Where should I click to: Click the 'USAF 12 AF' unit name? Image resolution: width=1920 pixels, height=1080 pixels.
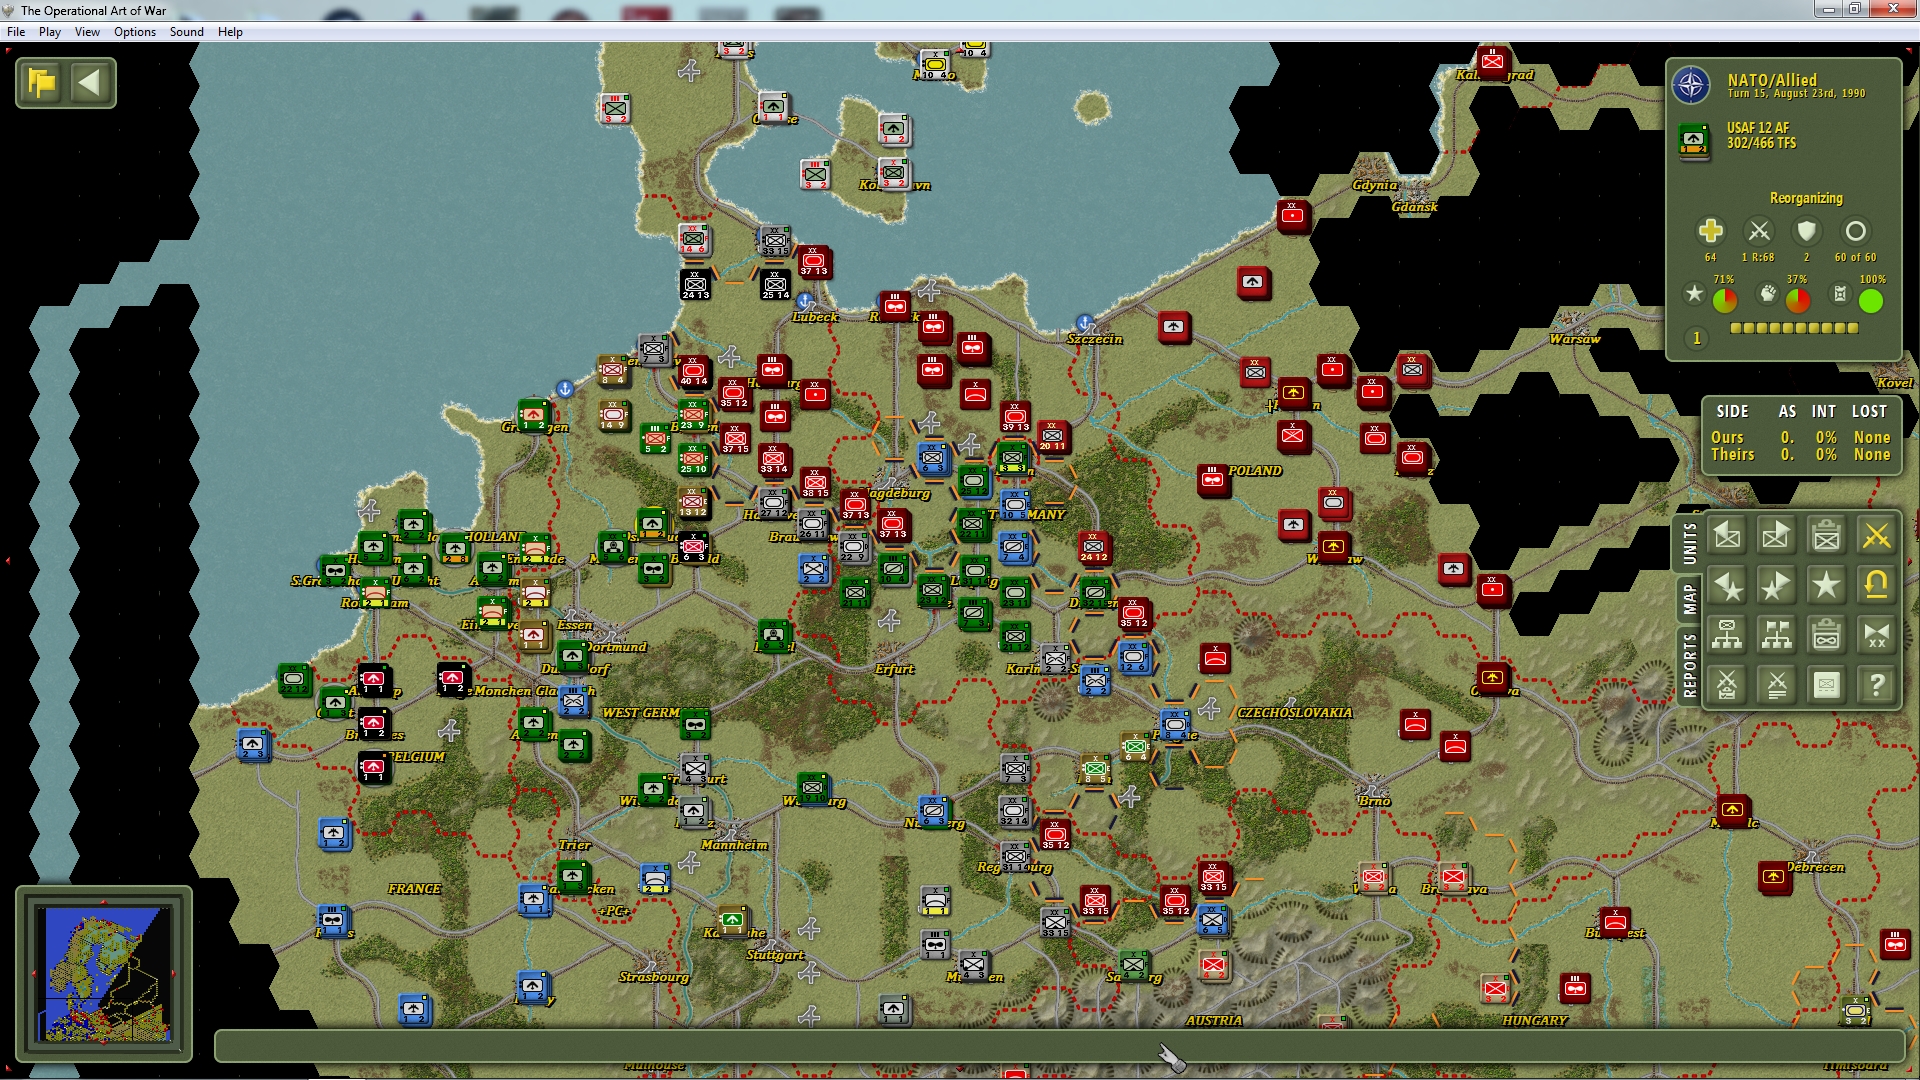pyautogui.click(x=1758, y=128)
